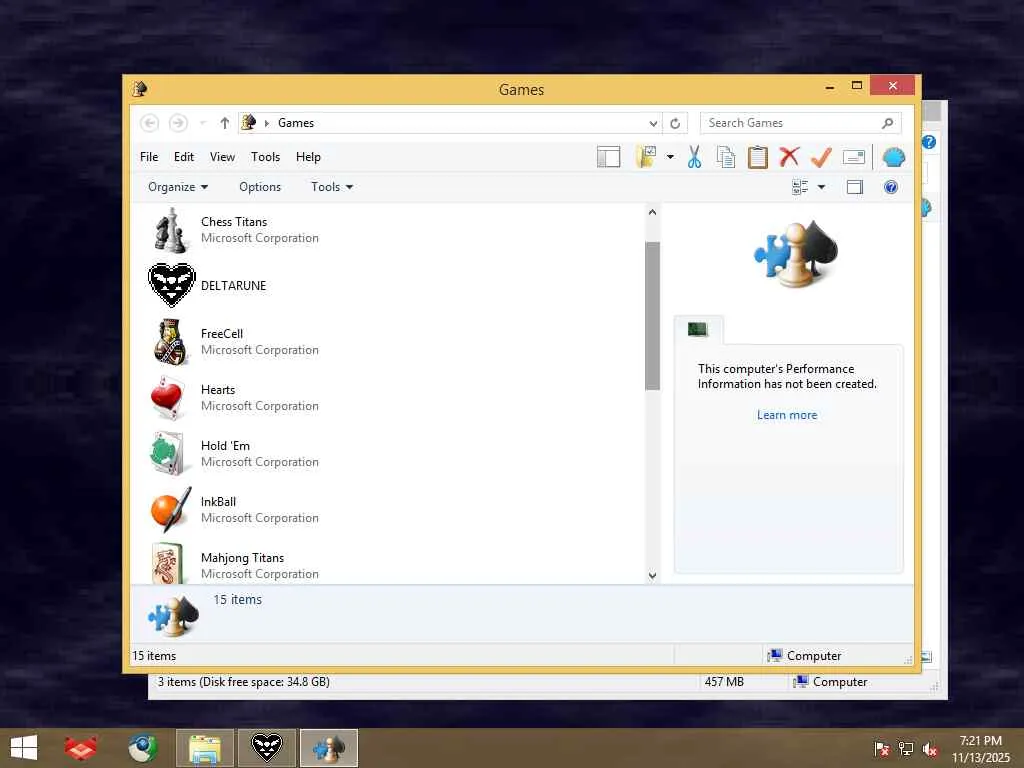This screenshot has height=768, width=1024.
Task: Click the scissors Cut icon
Action: coord(694,157)
